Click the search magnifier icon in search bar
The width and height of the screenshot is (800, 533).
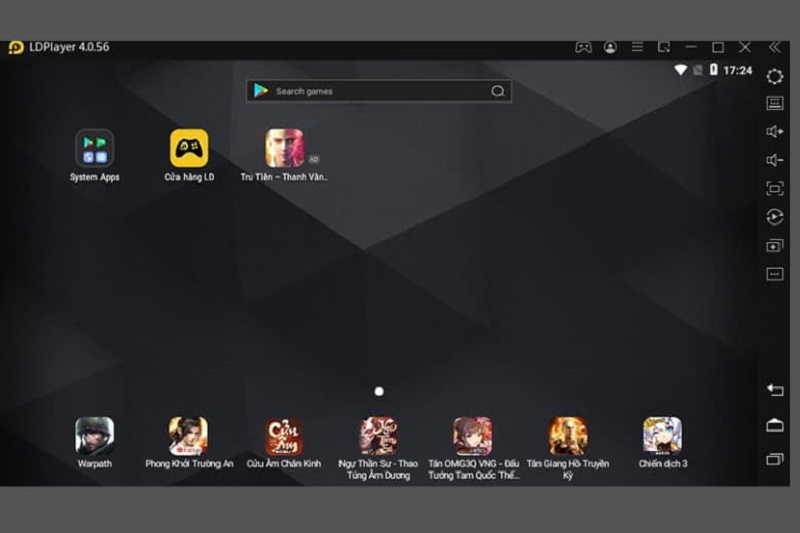(x=497, y=91)
